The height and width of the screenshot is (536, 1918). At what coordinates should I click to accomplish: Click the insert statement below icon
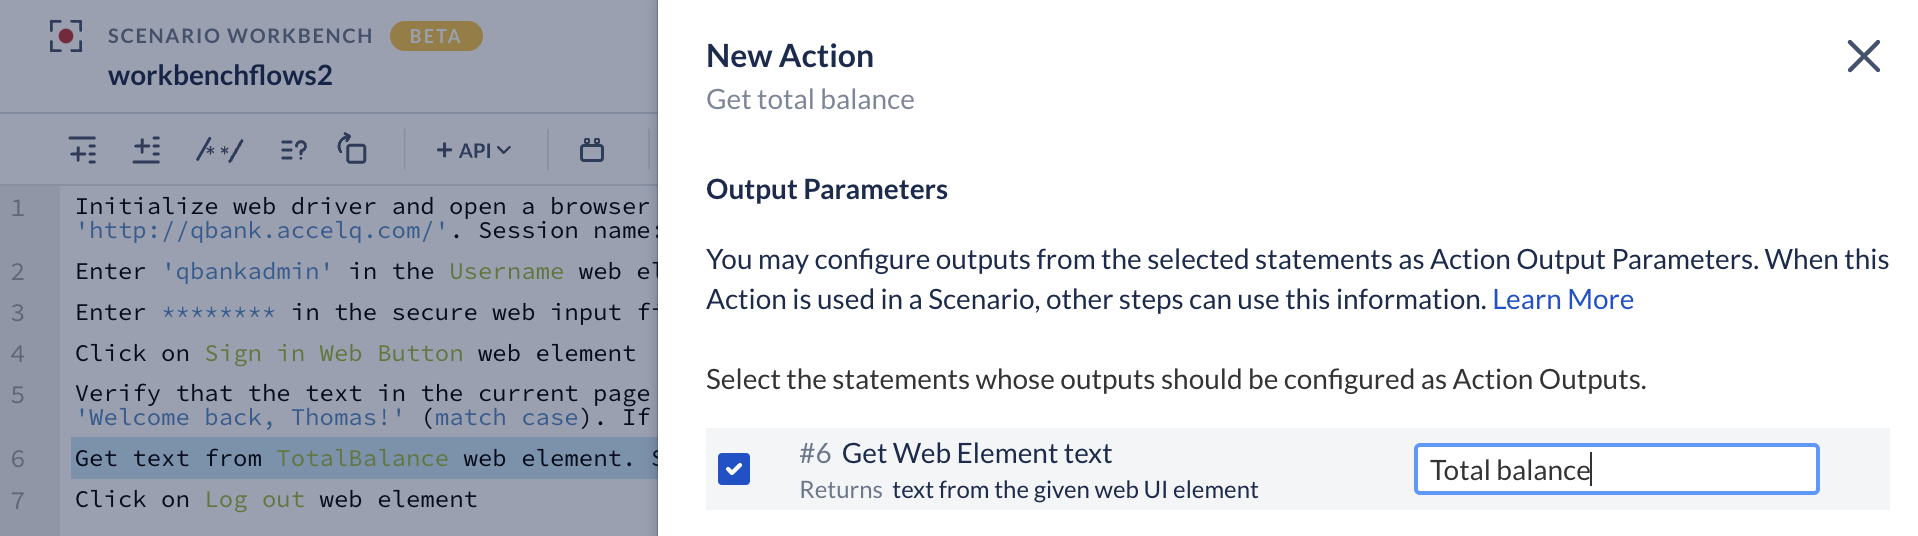(147, 150)
